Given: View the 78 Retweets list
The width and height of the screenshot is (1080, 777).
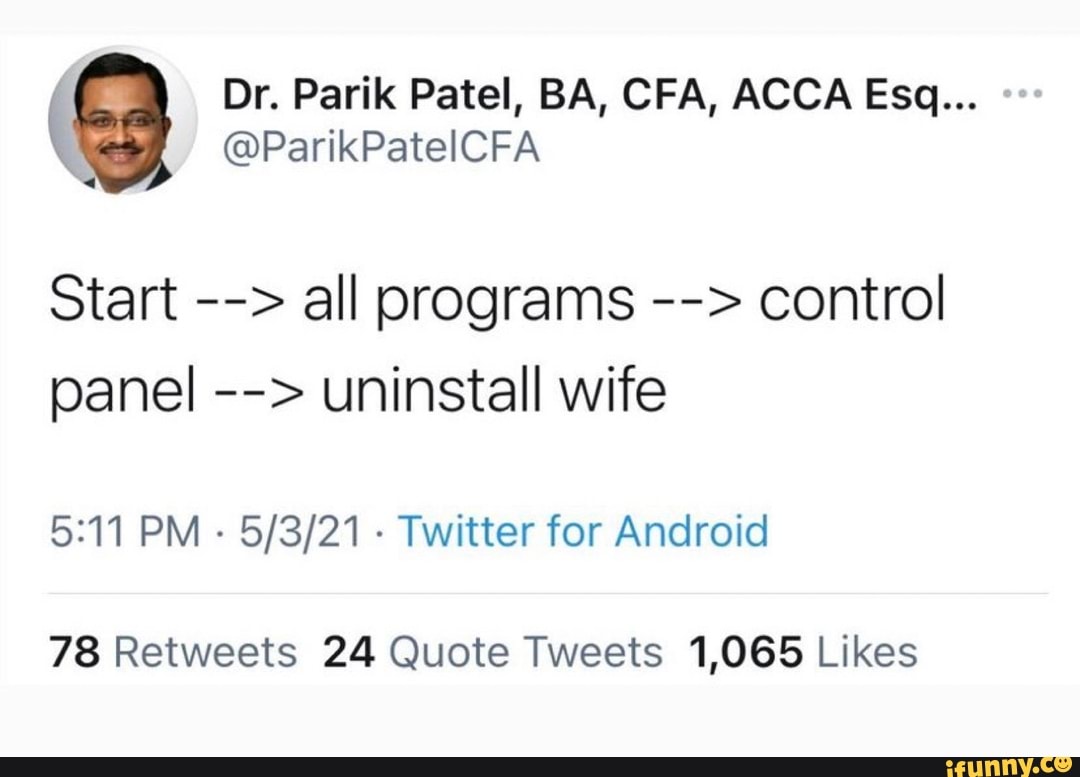Looking at the screenshot, I should point(172,652).
